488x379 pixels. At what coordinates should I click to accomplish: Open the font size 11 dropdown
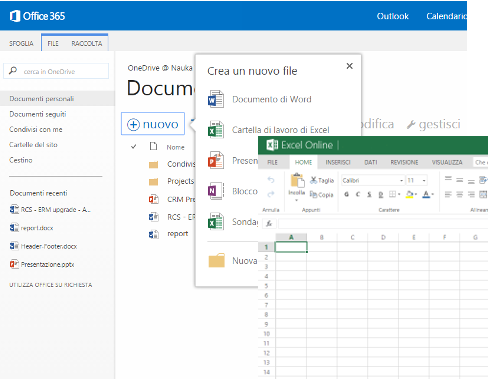(424, 180)
